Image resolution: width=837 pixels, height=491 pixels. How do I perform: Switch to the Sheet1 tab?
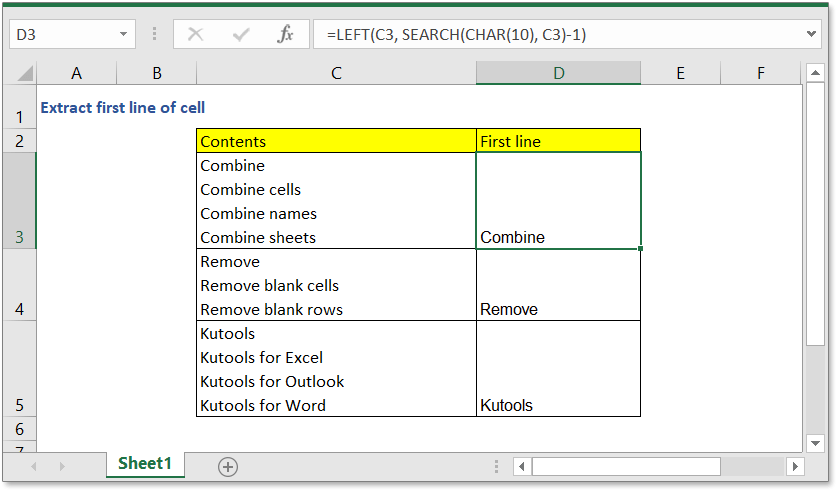(145, 464)
